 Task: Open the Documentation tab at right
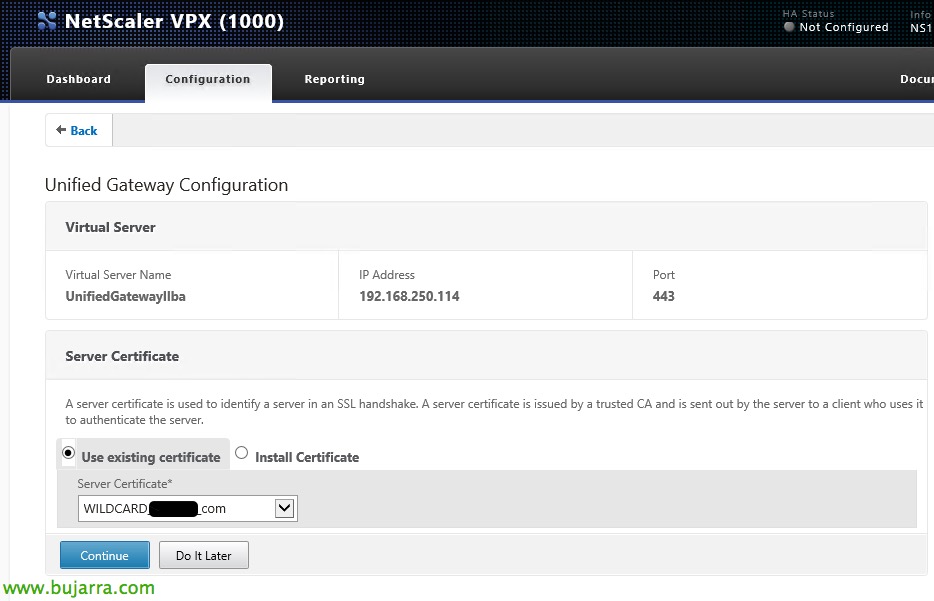[x=917, y=79]
